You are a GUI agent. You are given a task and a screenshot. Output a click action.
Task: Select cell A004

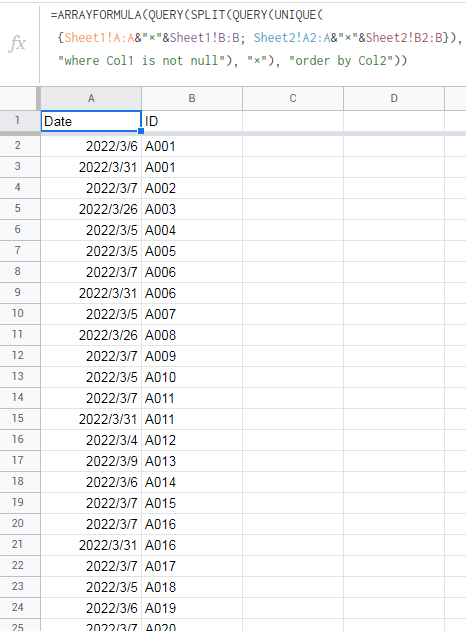pos(192,230)
